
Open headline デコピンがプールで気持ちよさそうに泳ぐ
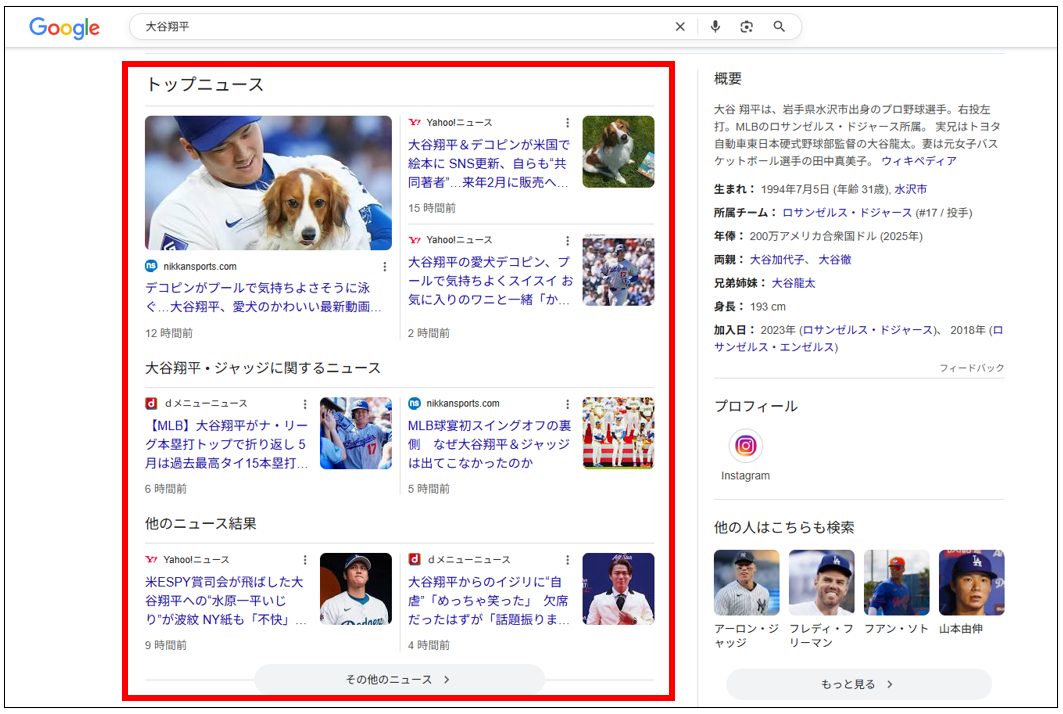coord(263,297)
